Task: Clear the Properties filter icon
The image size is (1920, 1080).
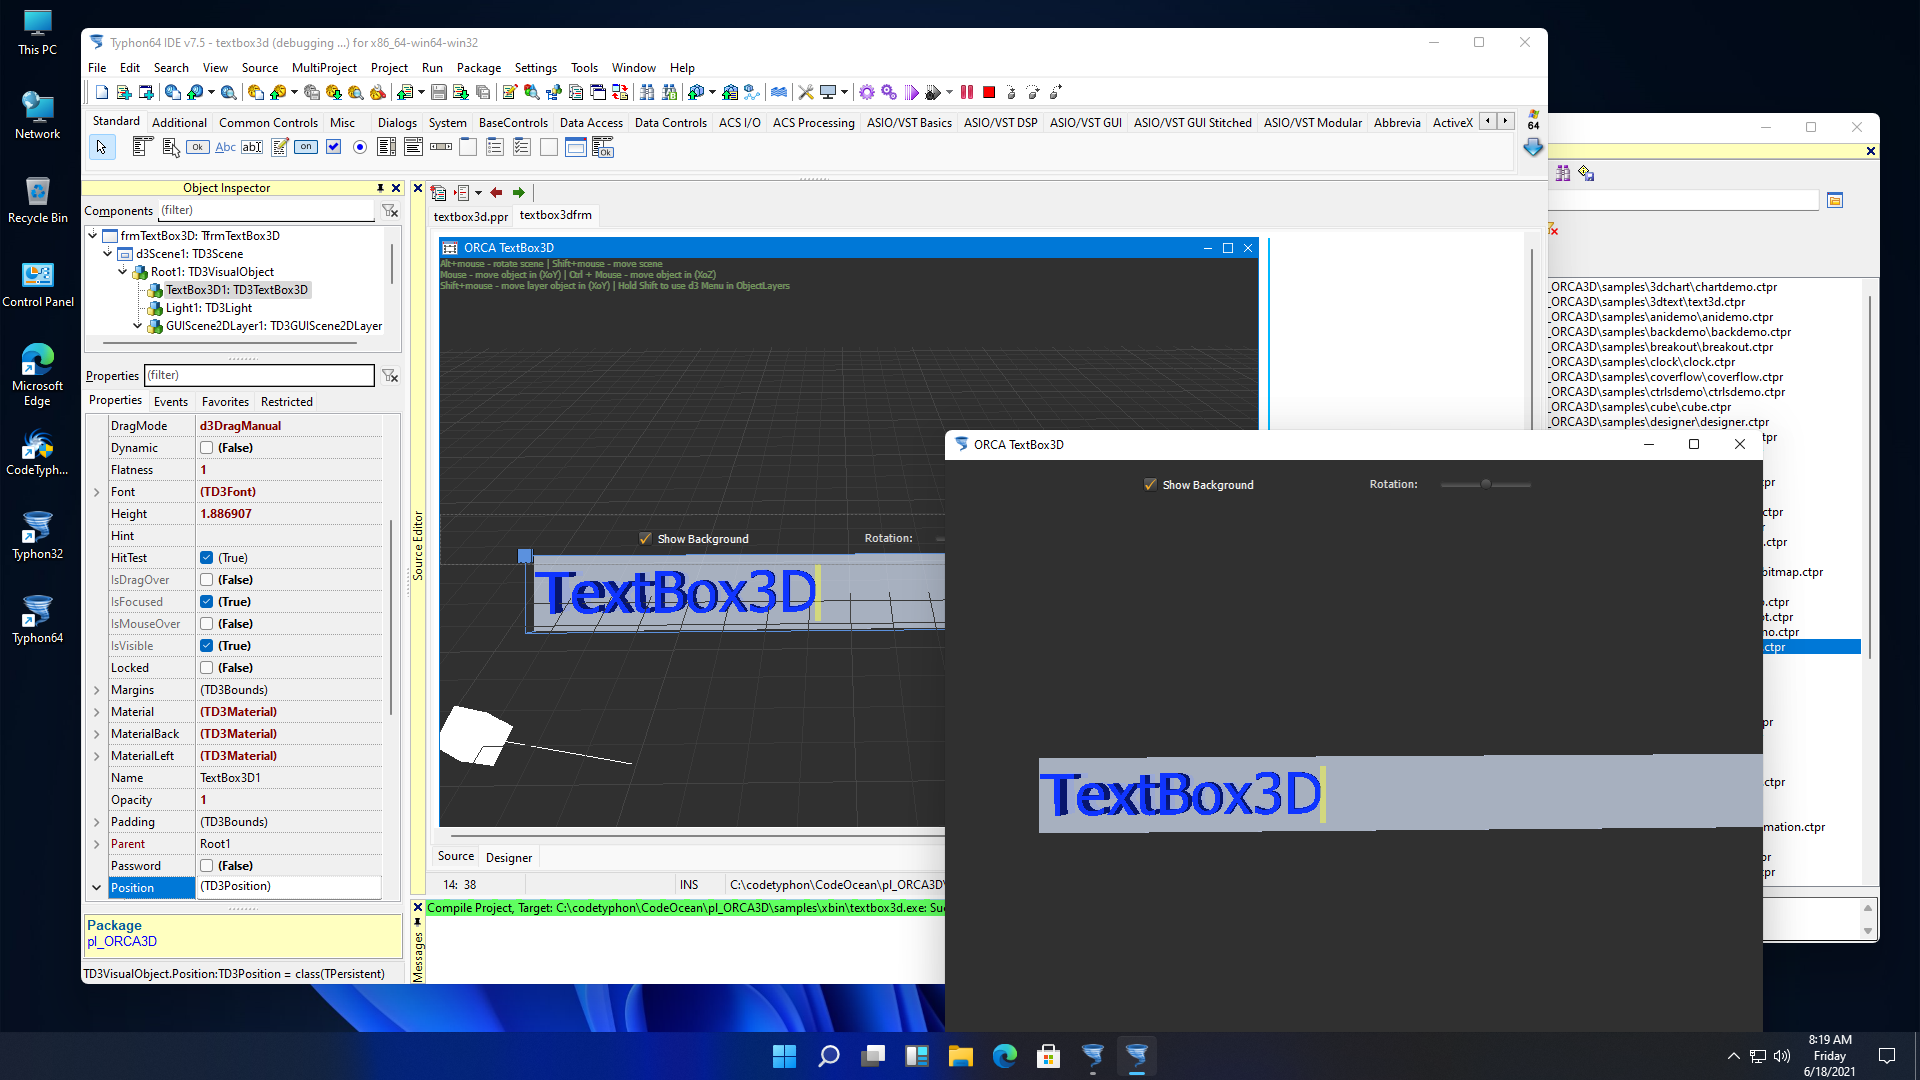Action: [x=390, y=376]
